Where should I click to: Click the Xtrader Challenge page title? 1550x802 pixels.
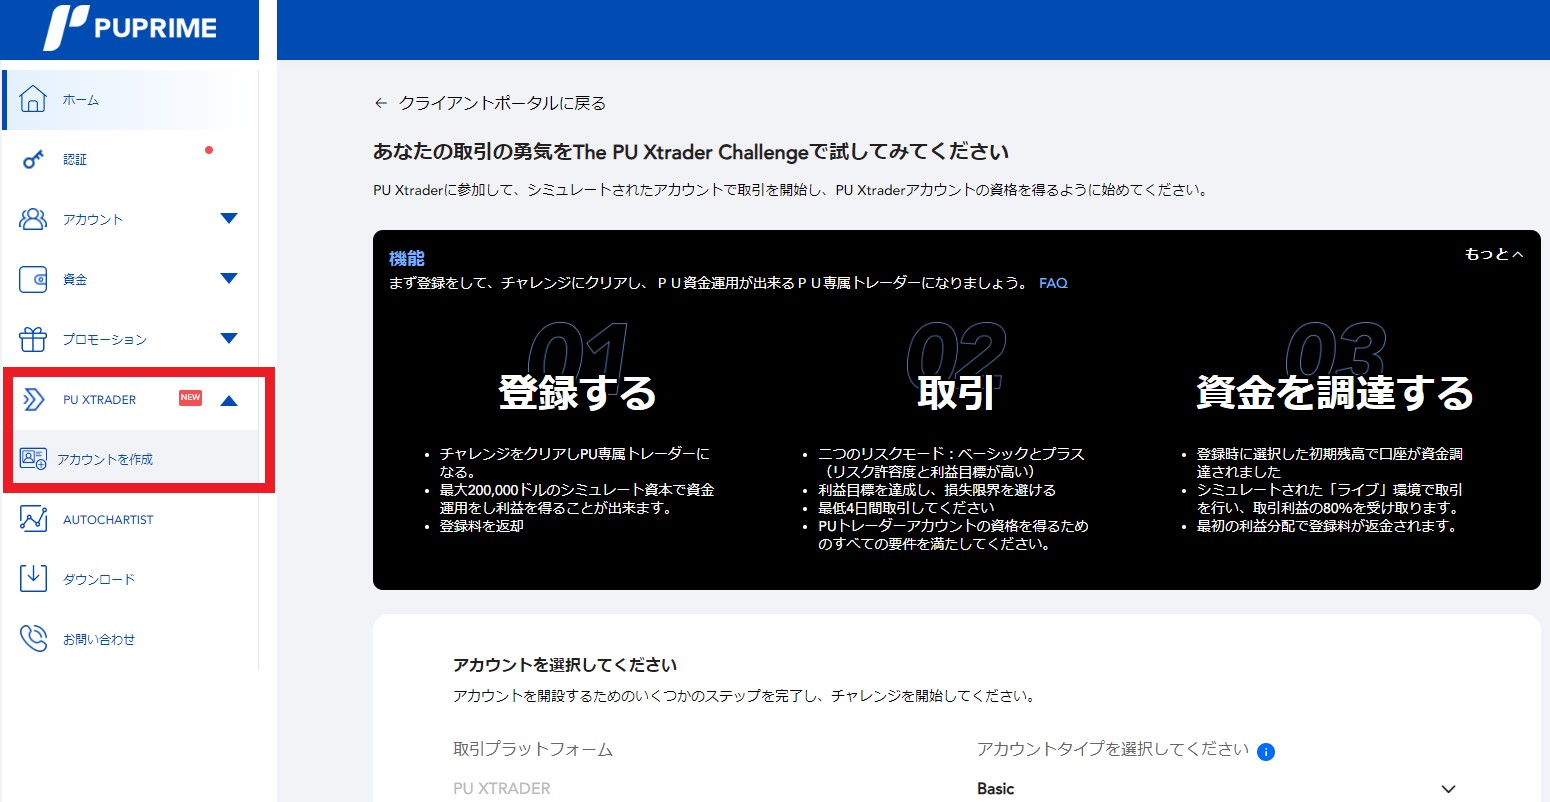pyautogui.click(x=691, y=152)
